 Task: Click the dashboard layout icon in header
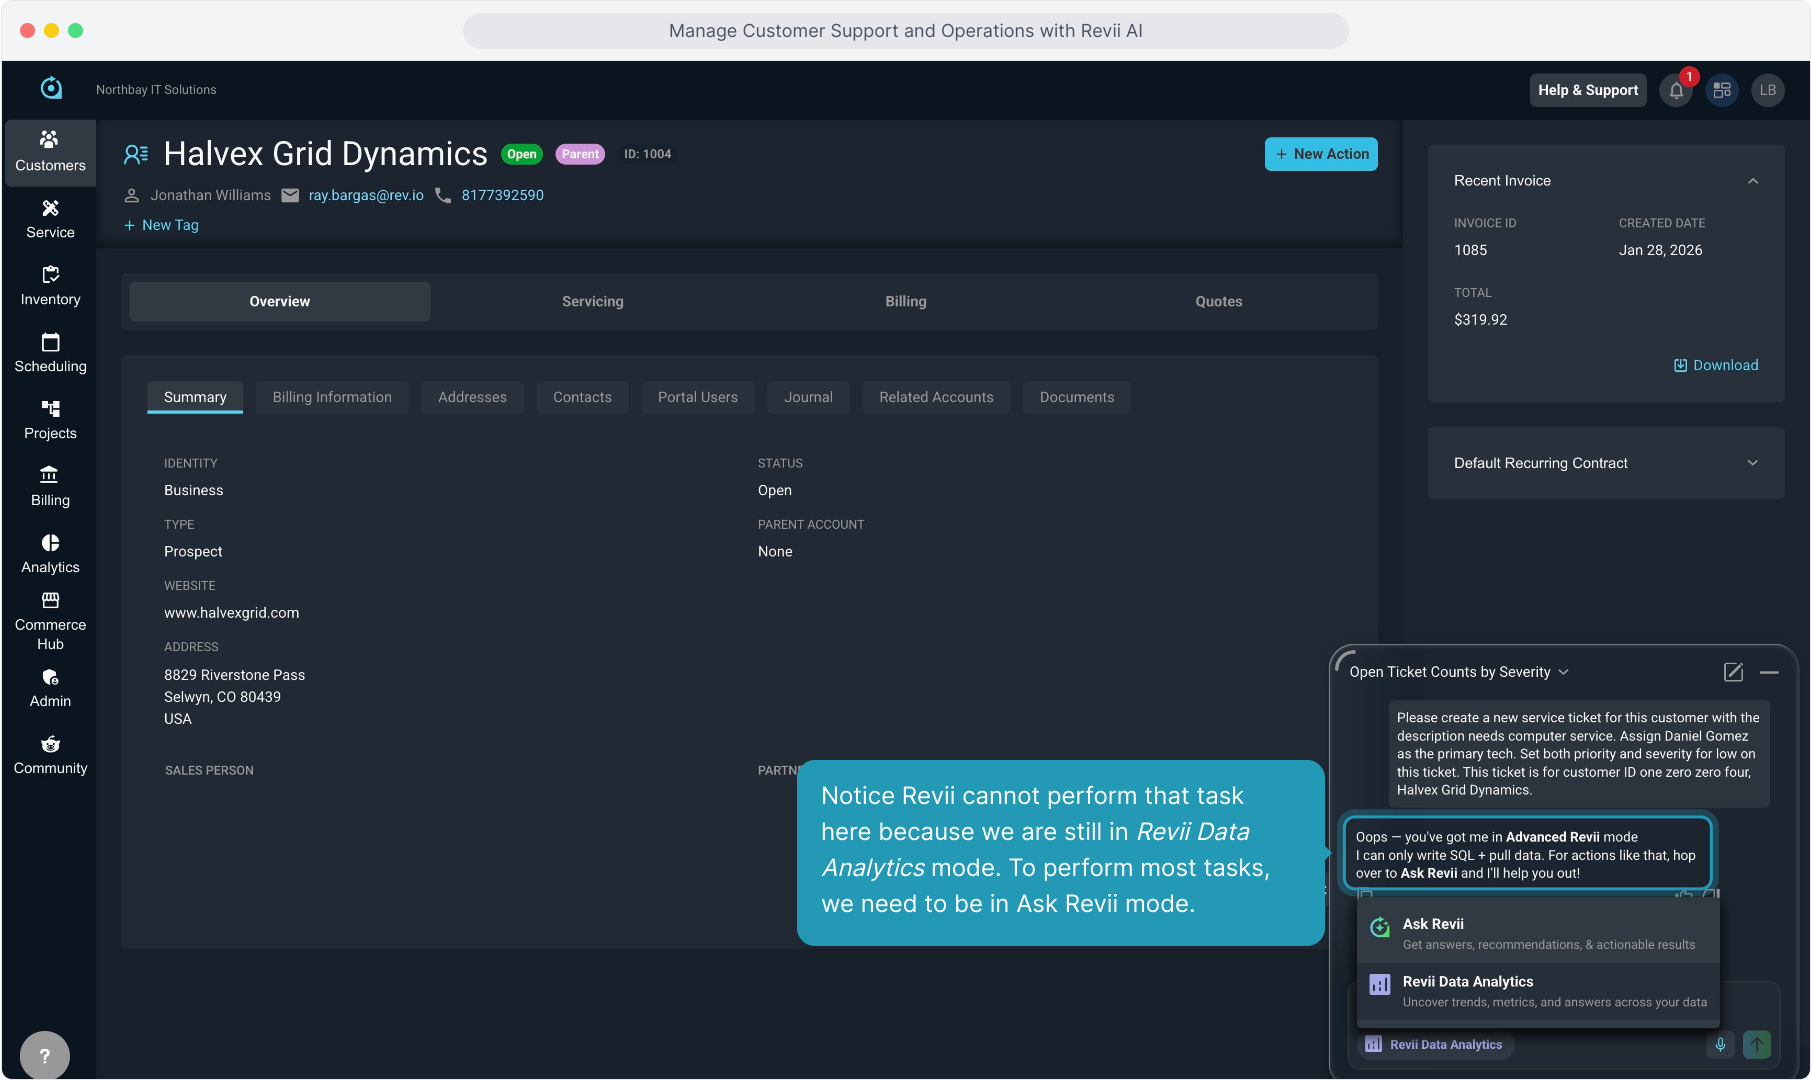point(1722,91)
